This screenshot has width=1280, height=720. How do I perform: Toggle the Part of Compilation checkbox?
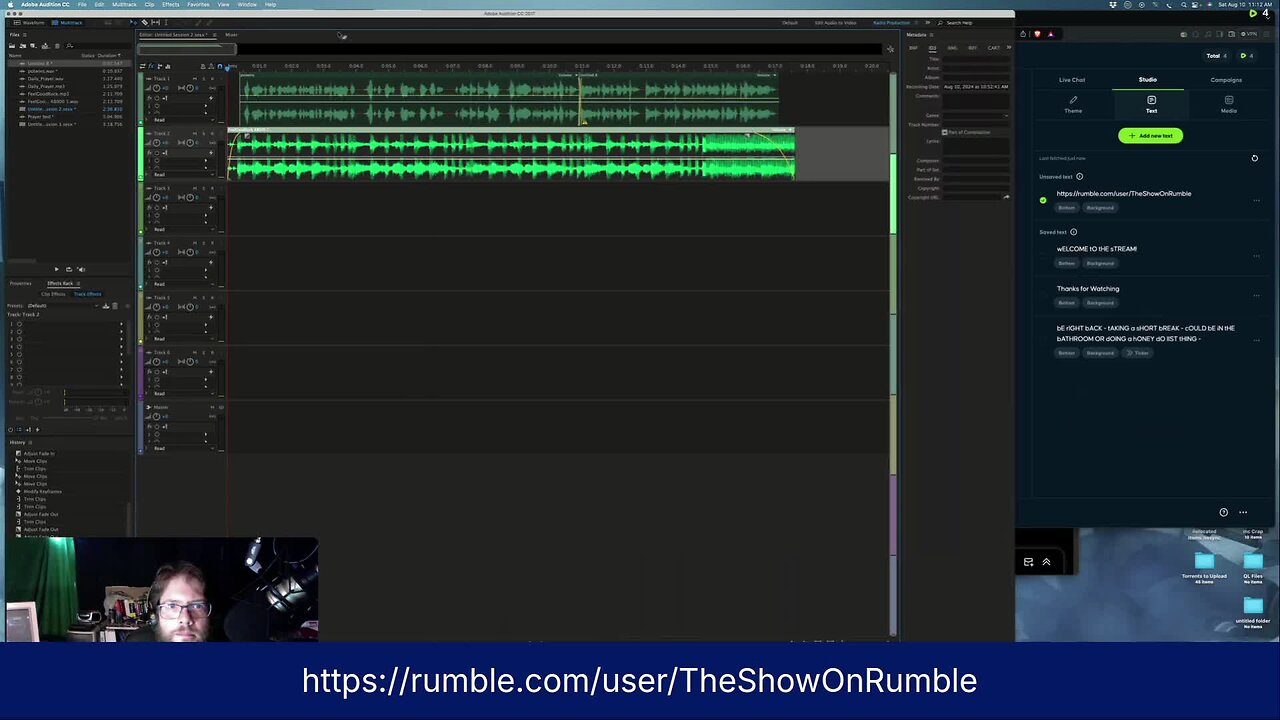[x=945, y=132]
